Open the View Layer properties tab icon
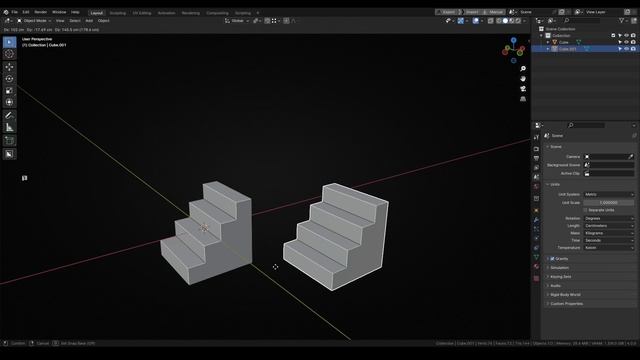Image resolution: width=640 pixels, height=360 pixels. click(x=536, y=168)
